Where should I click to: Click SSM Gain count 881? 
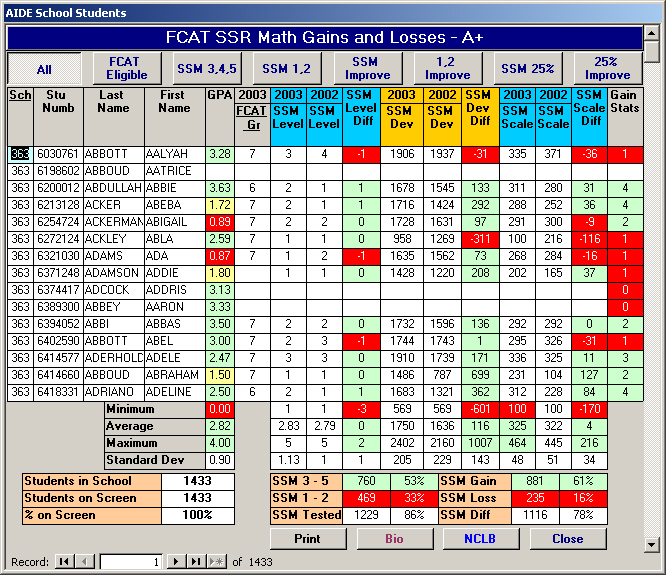coord(535,481)
